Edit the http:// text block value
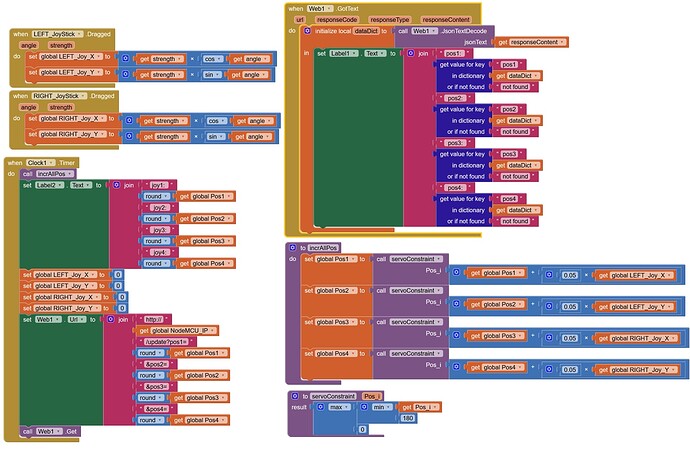690x450 pixels. pyautogui.click(x=154, y=319)
